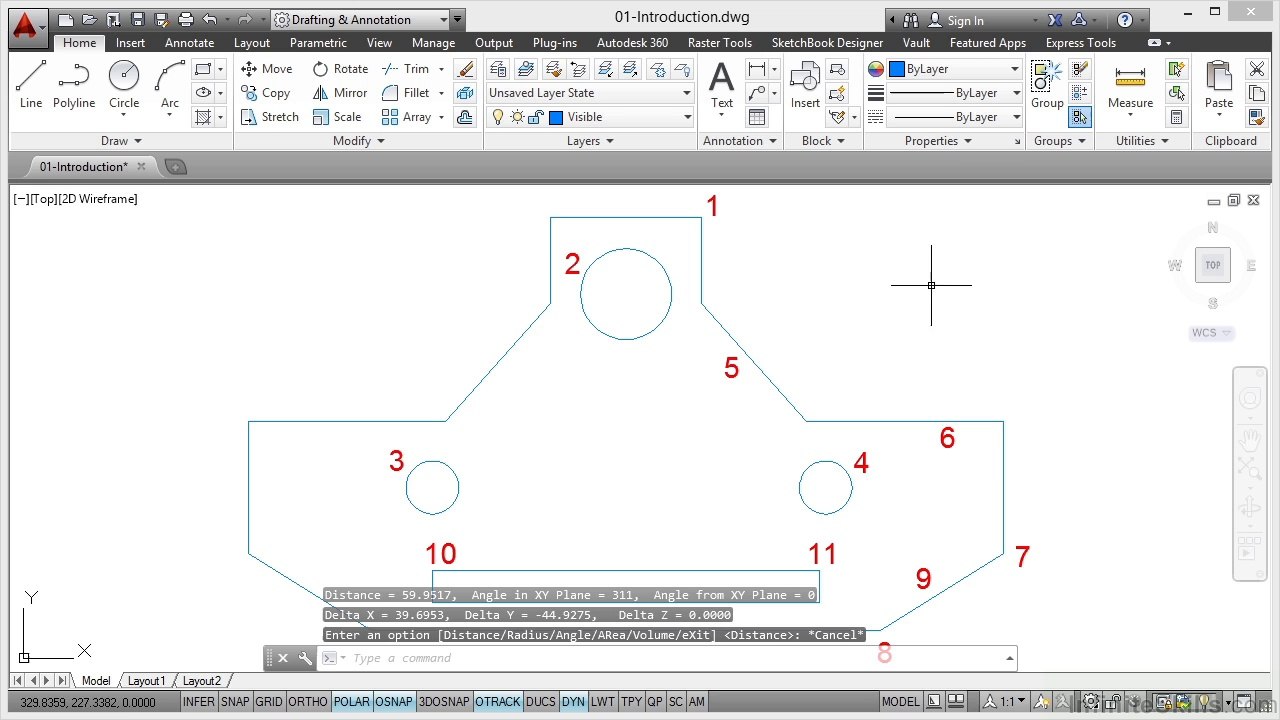Click the [Top] view control label
This screenshot has height=720, width=1280.
pyautogui.click(x=43, y=199)
